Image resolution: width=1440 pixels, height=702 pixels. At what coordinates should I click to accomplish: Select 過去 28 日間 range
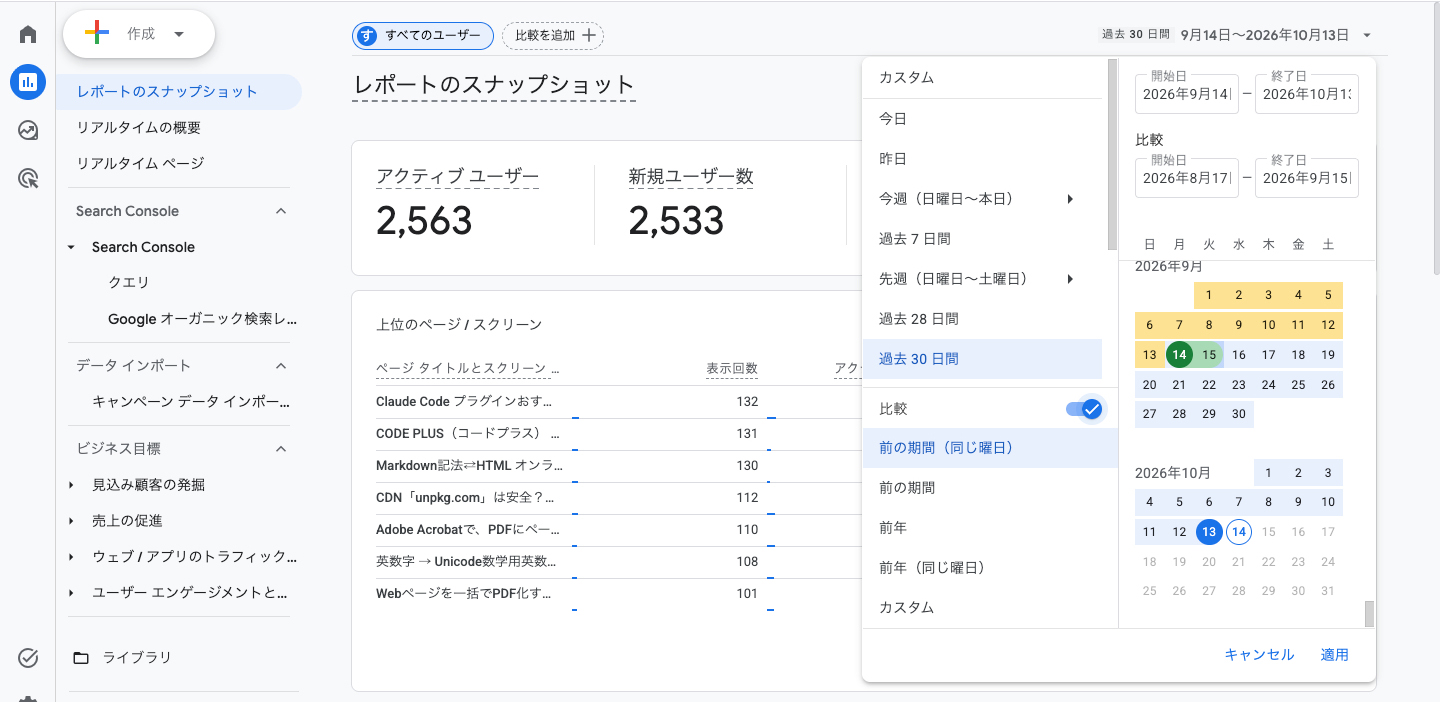pos(982,318)
